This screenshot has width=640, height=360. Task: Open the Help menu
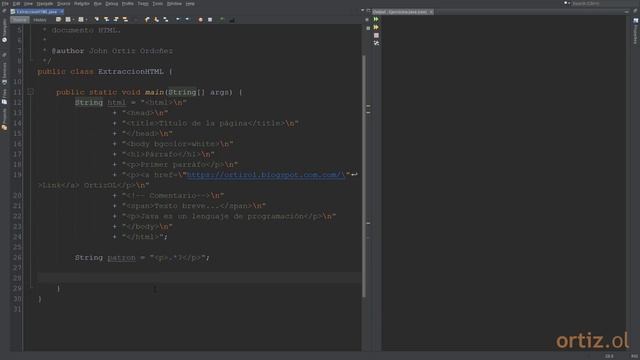point(190,4)
